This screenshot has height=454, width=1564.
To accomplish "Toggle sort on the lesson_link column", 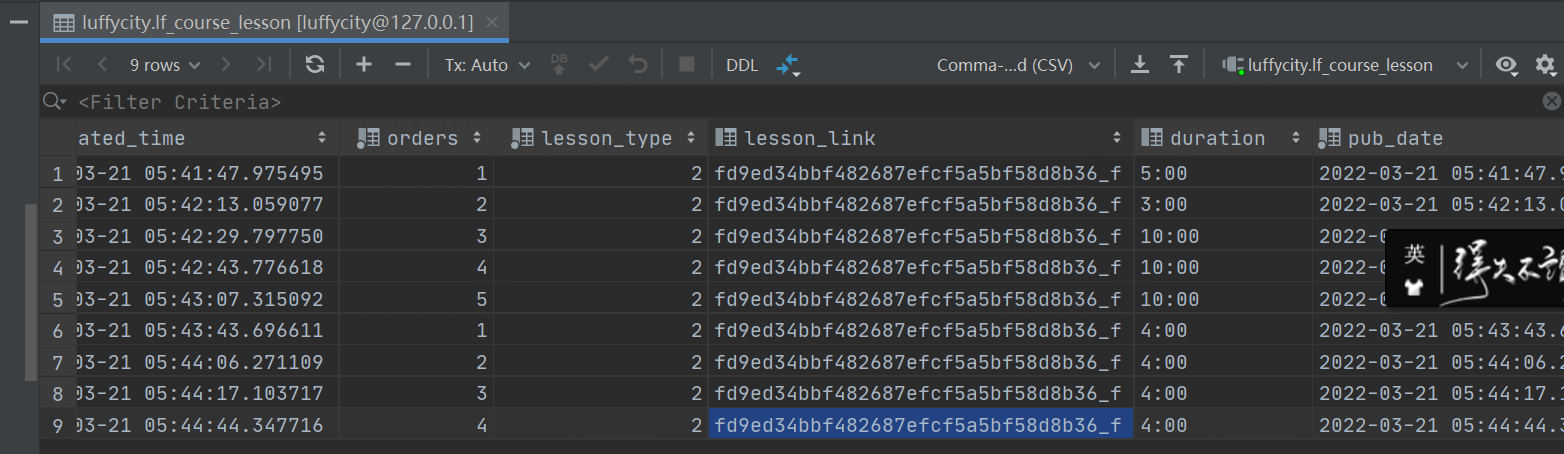I will point(1118,138).
